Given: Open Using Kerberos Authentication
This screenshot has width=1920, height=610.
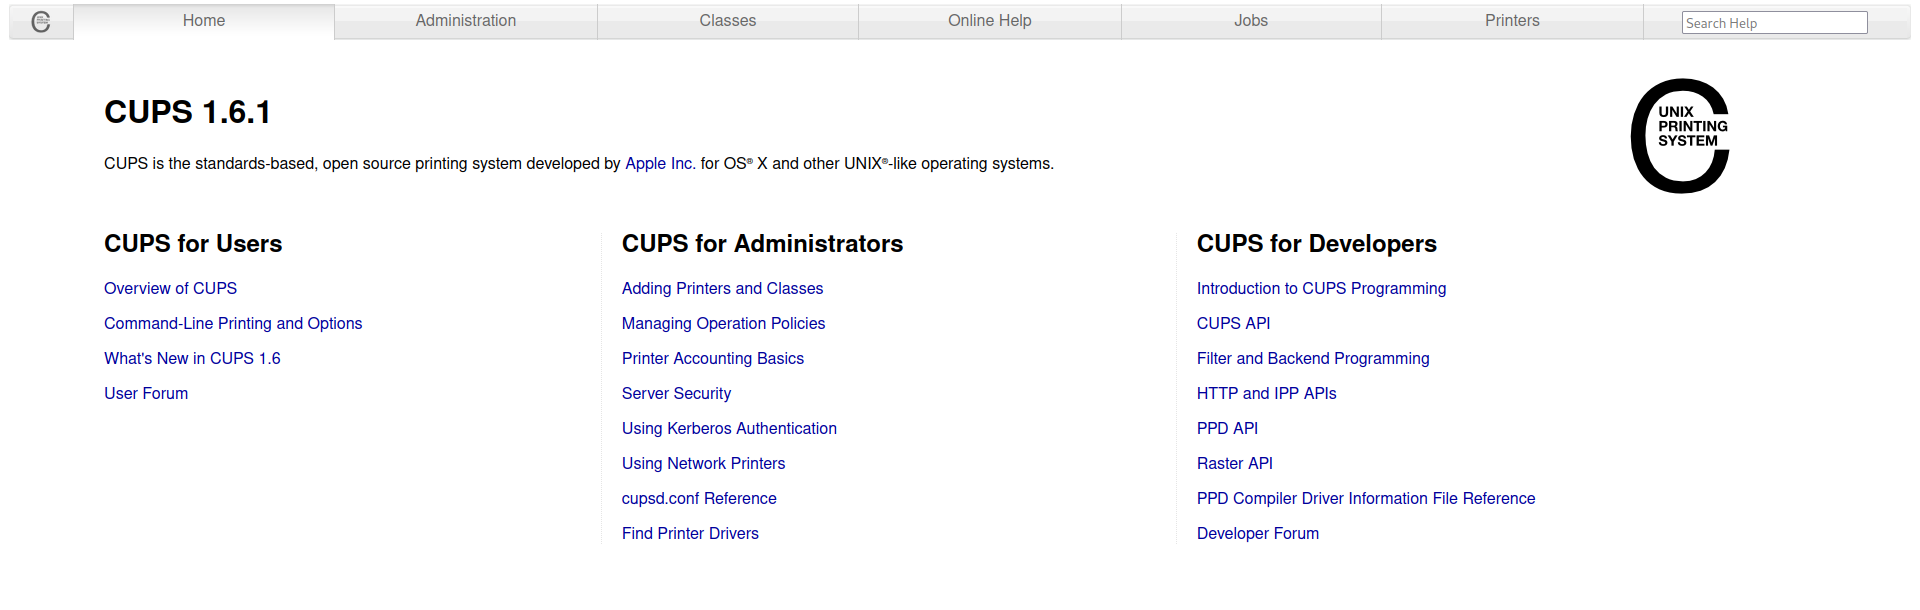Looking at the screenshot, I should pyautogui.click(x=729, y=429).
